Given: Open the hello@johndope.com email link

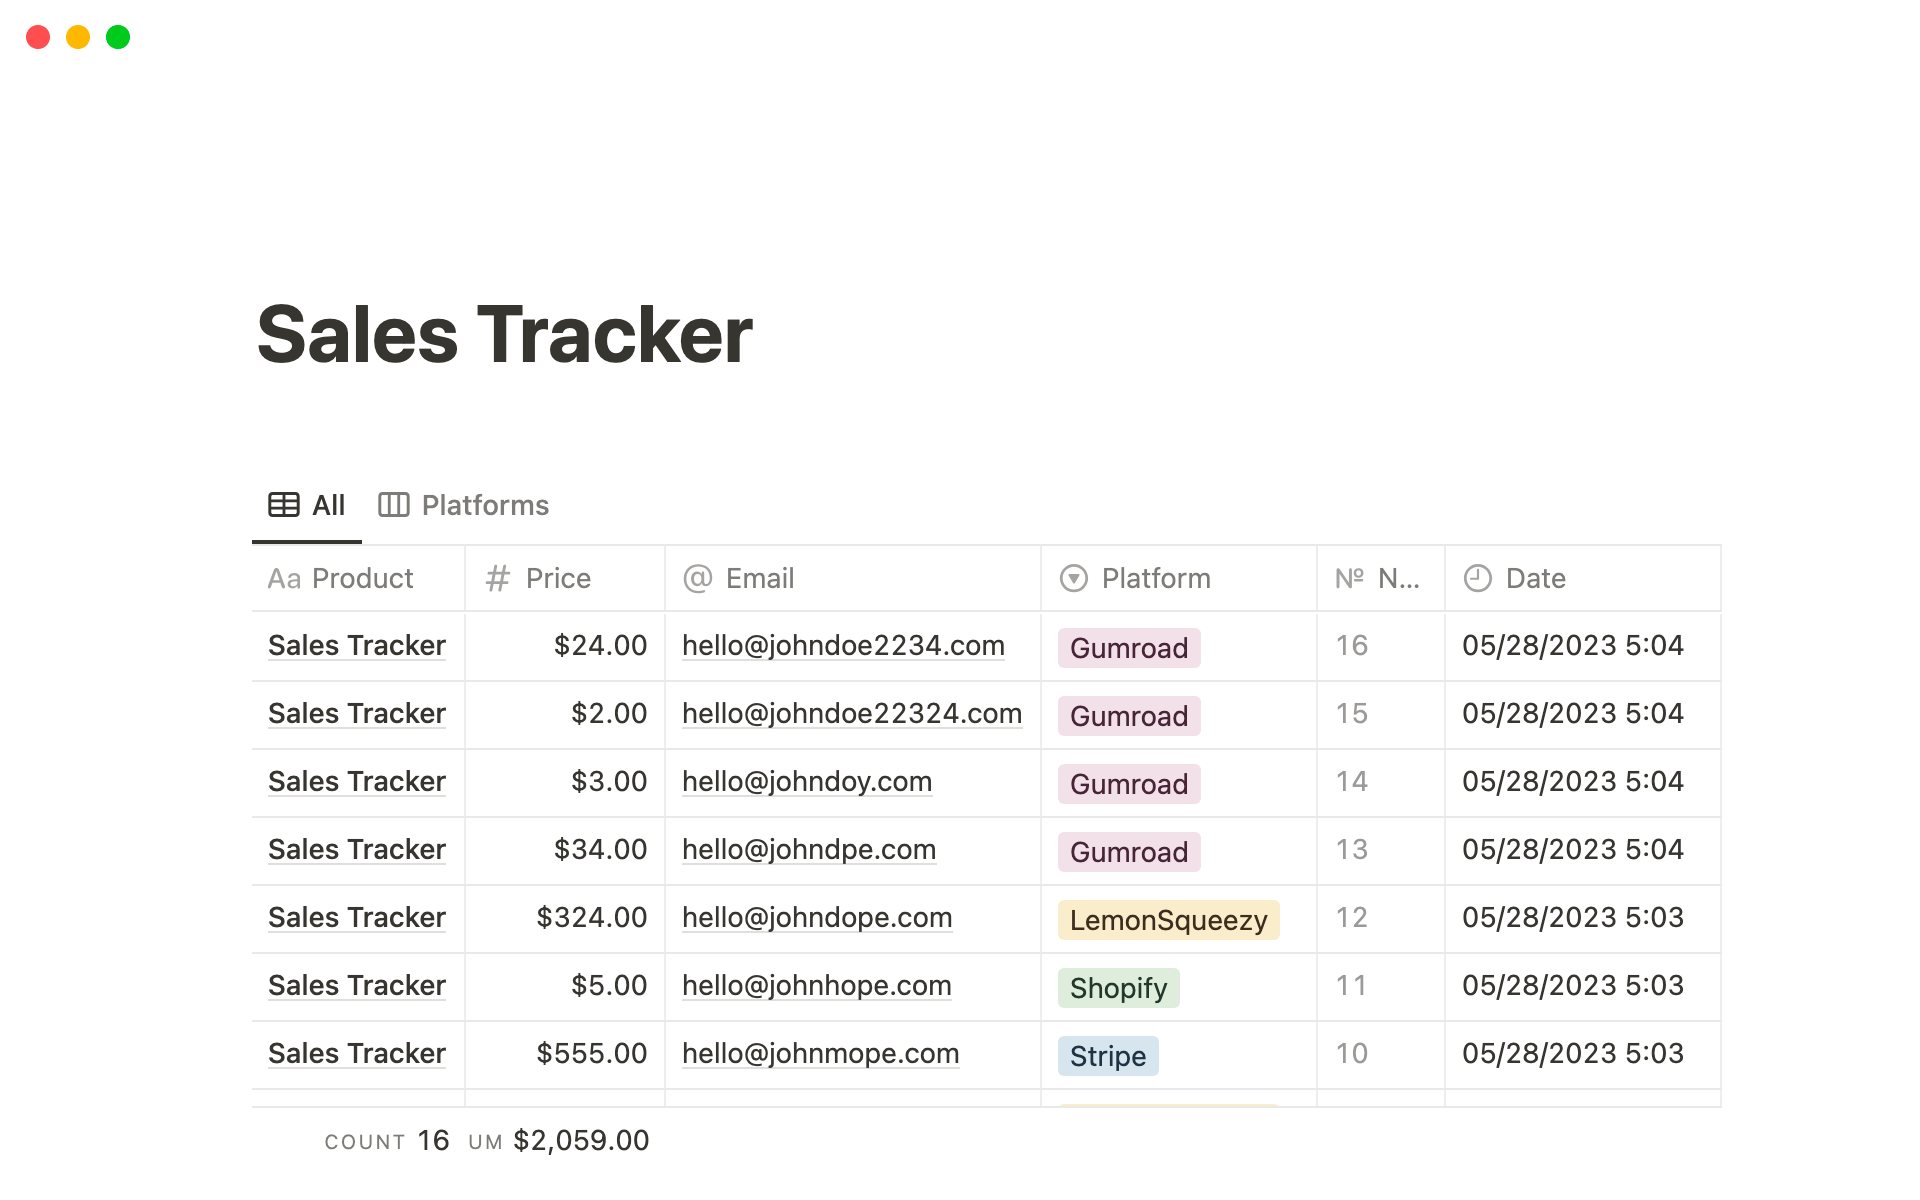Looking at the screenshot, I should pyautogui.click(x=817, y=915).
